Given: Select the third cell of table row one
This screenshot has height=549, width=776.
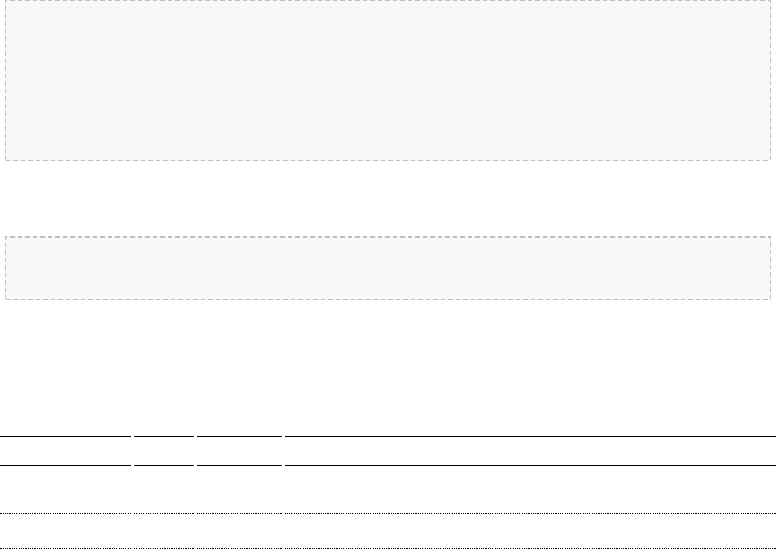Looking at the screenshot, I should [240, 490].
